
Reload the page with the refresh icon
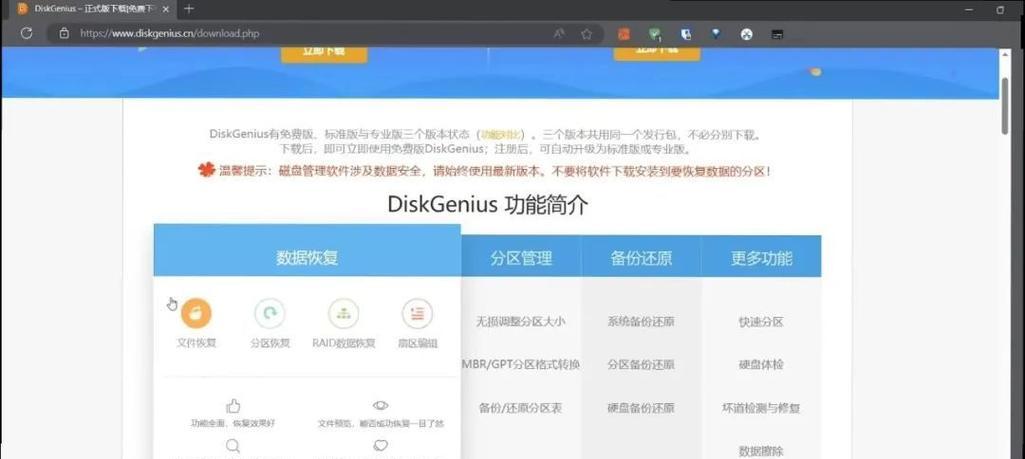[26, 33]
